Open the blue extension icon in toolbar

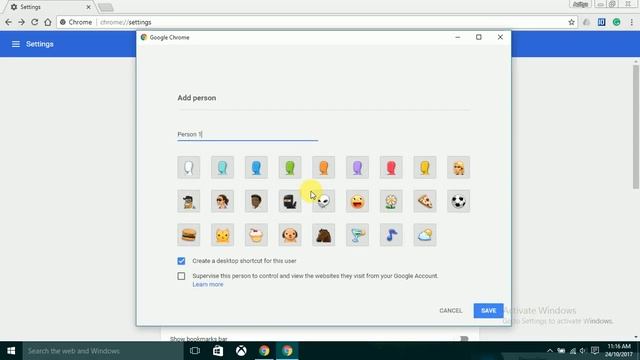coord(601,22)
